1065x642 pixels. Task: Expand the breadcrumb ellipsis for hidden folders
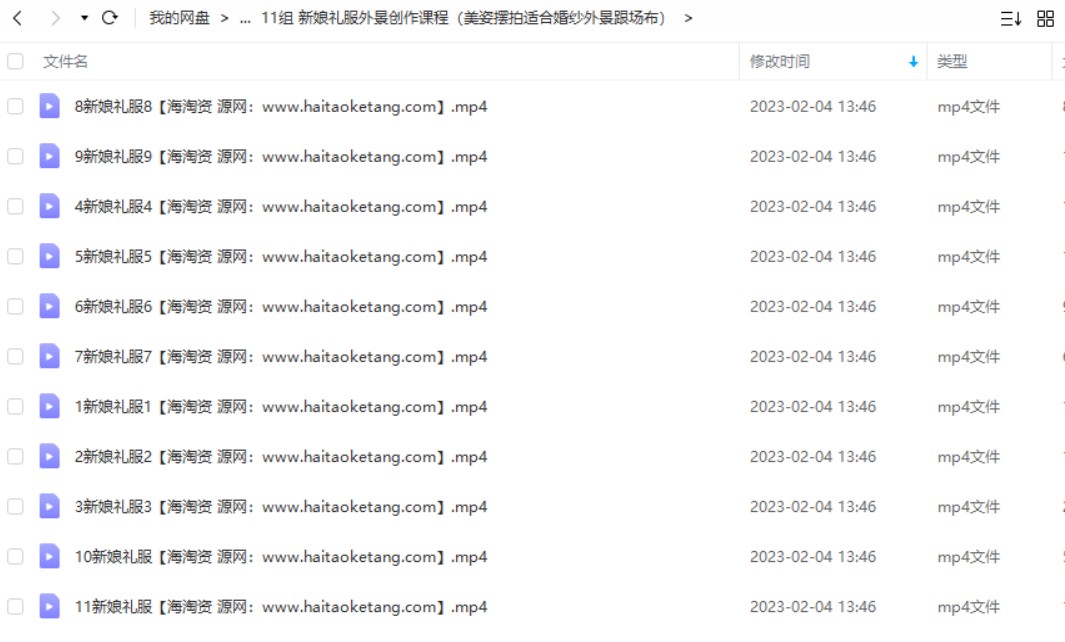click(x=245, y=18)
